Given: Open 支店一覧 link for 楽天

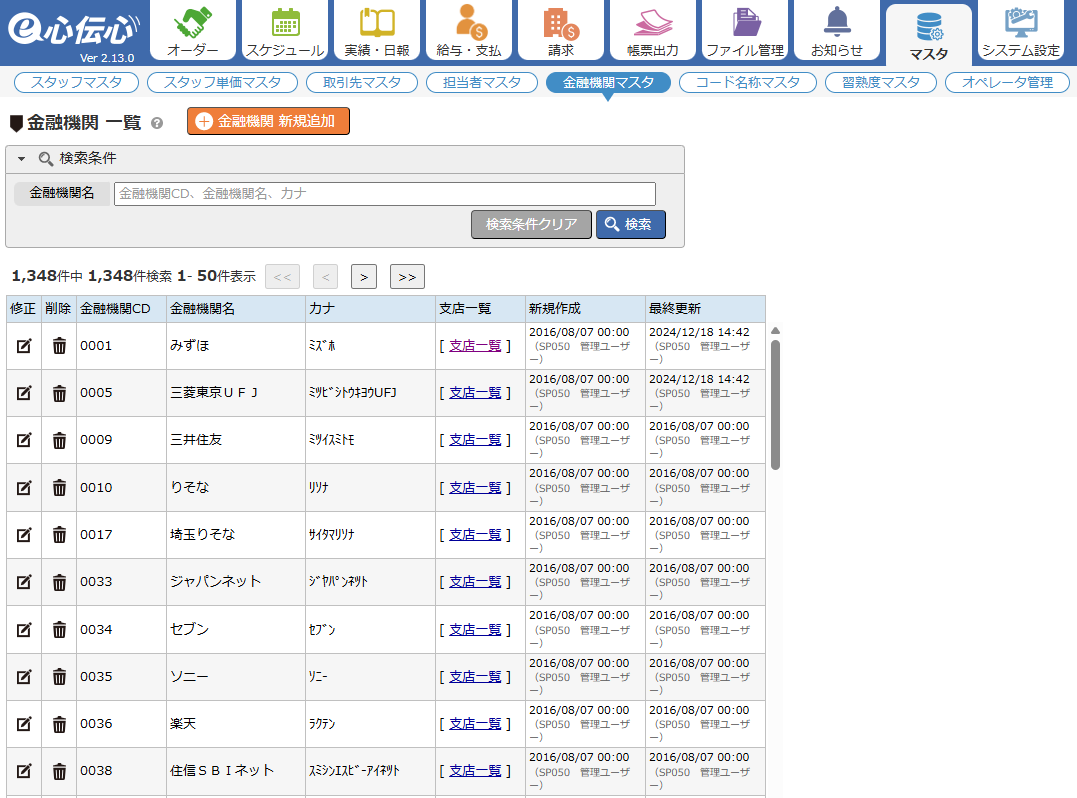Looking at the screenshot, I should [475, 723].
